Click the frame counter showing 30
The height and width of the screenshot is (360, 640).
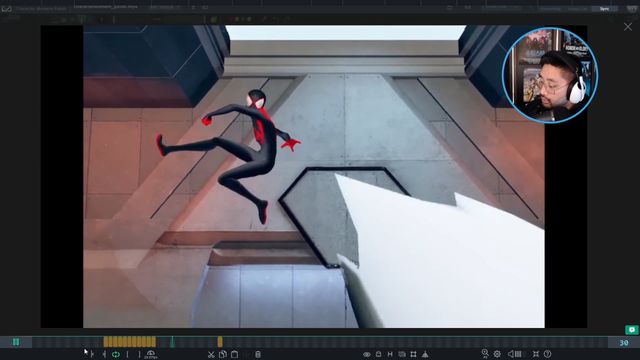tap(624, 342)
